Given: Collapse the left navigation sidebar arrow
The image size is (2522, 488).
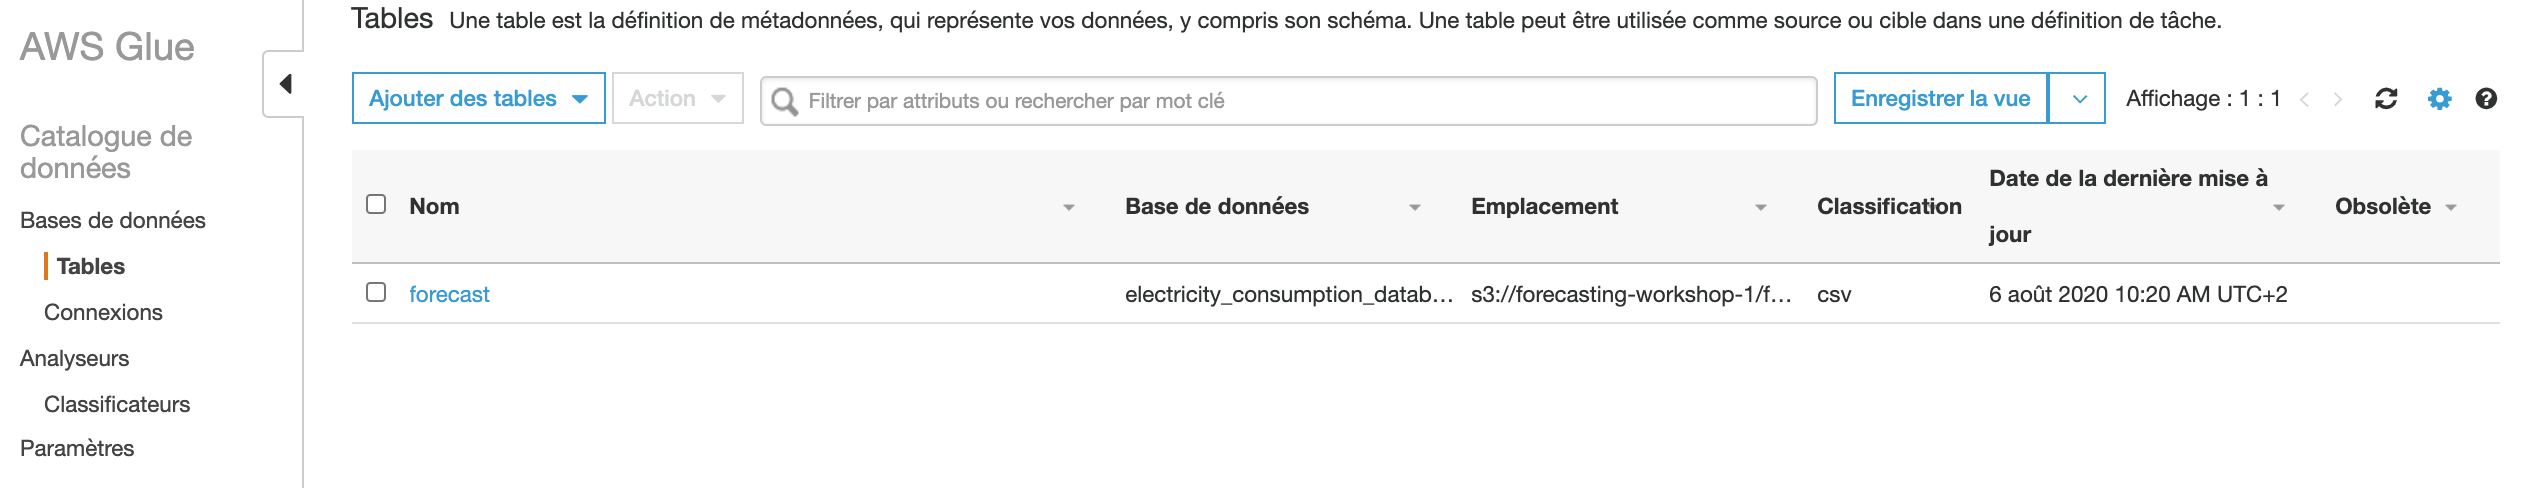Looking at the screenshot, I should pyautogui.click(x=285, y=84).
